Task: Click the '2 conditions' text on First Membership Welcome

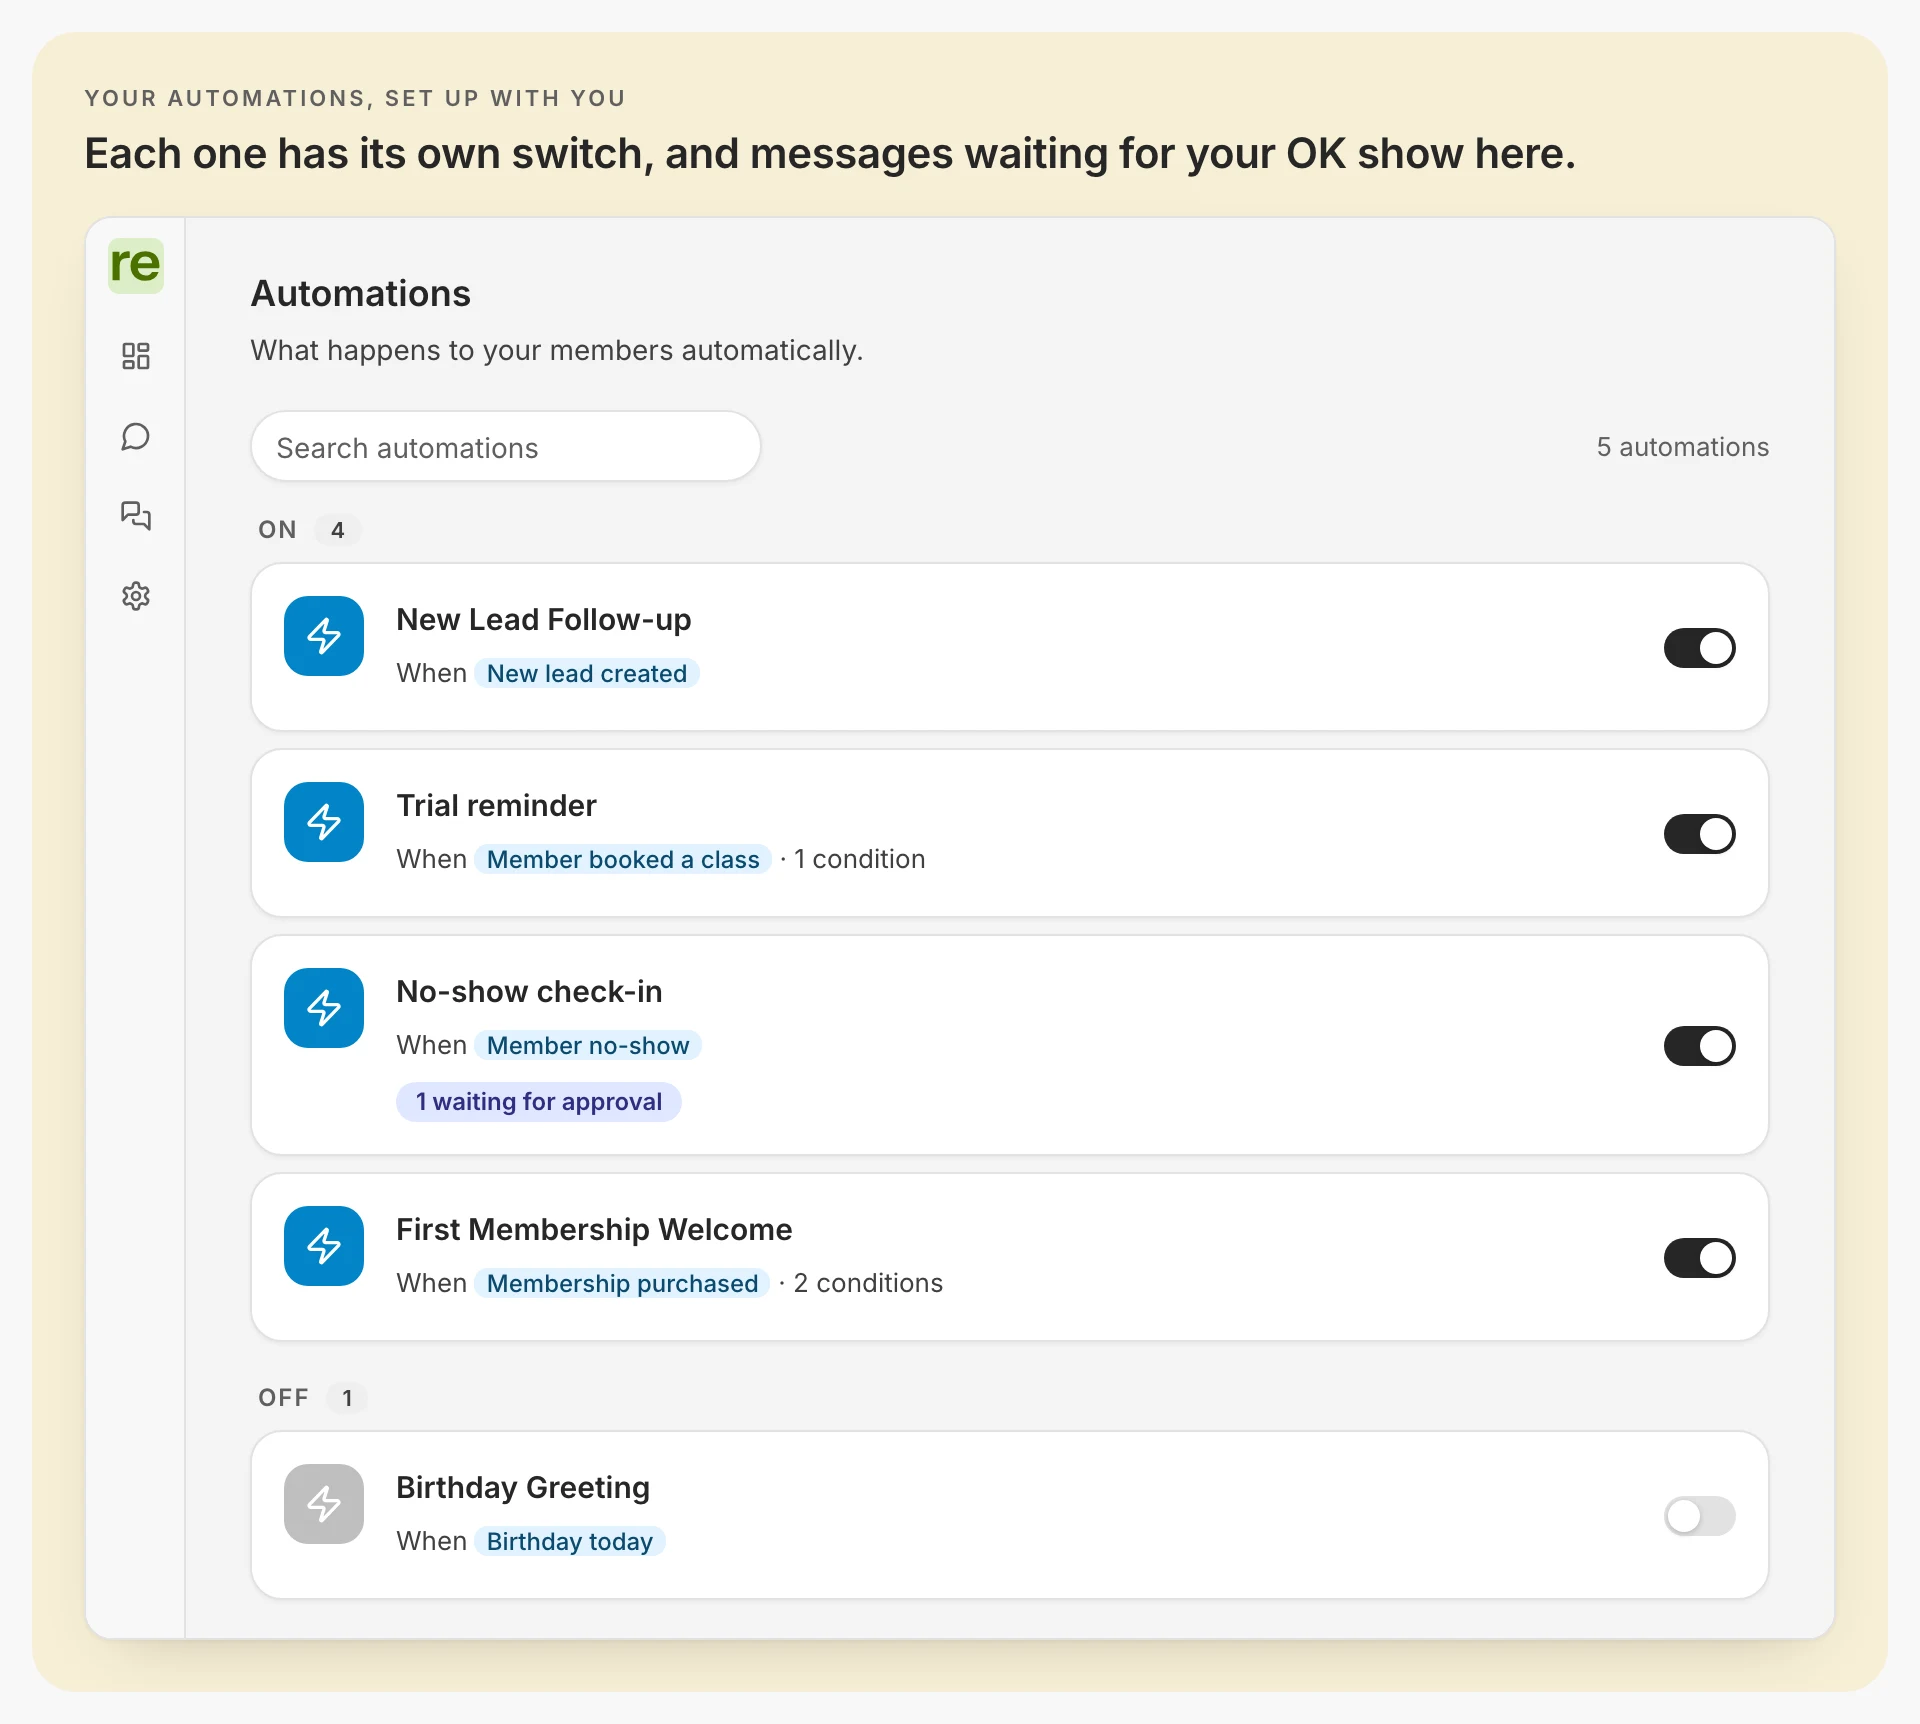Action: 869,1284
